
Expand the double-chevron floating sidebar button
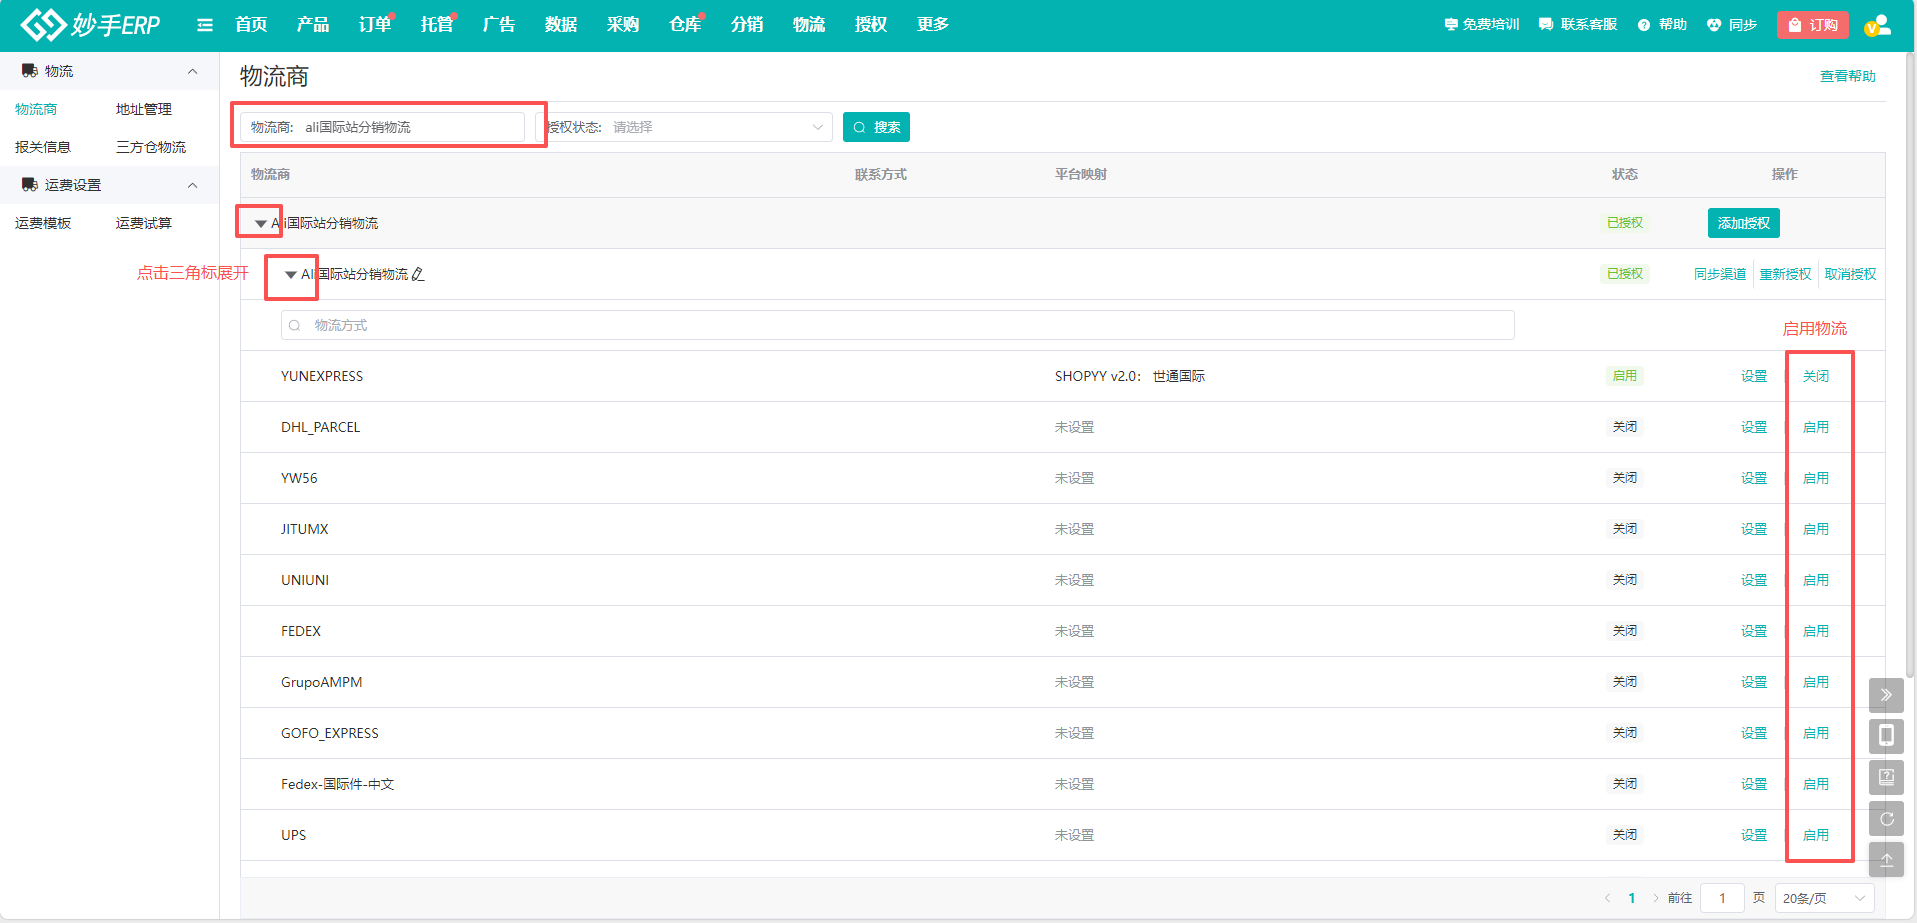point(1886,695)
